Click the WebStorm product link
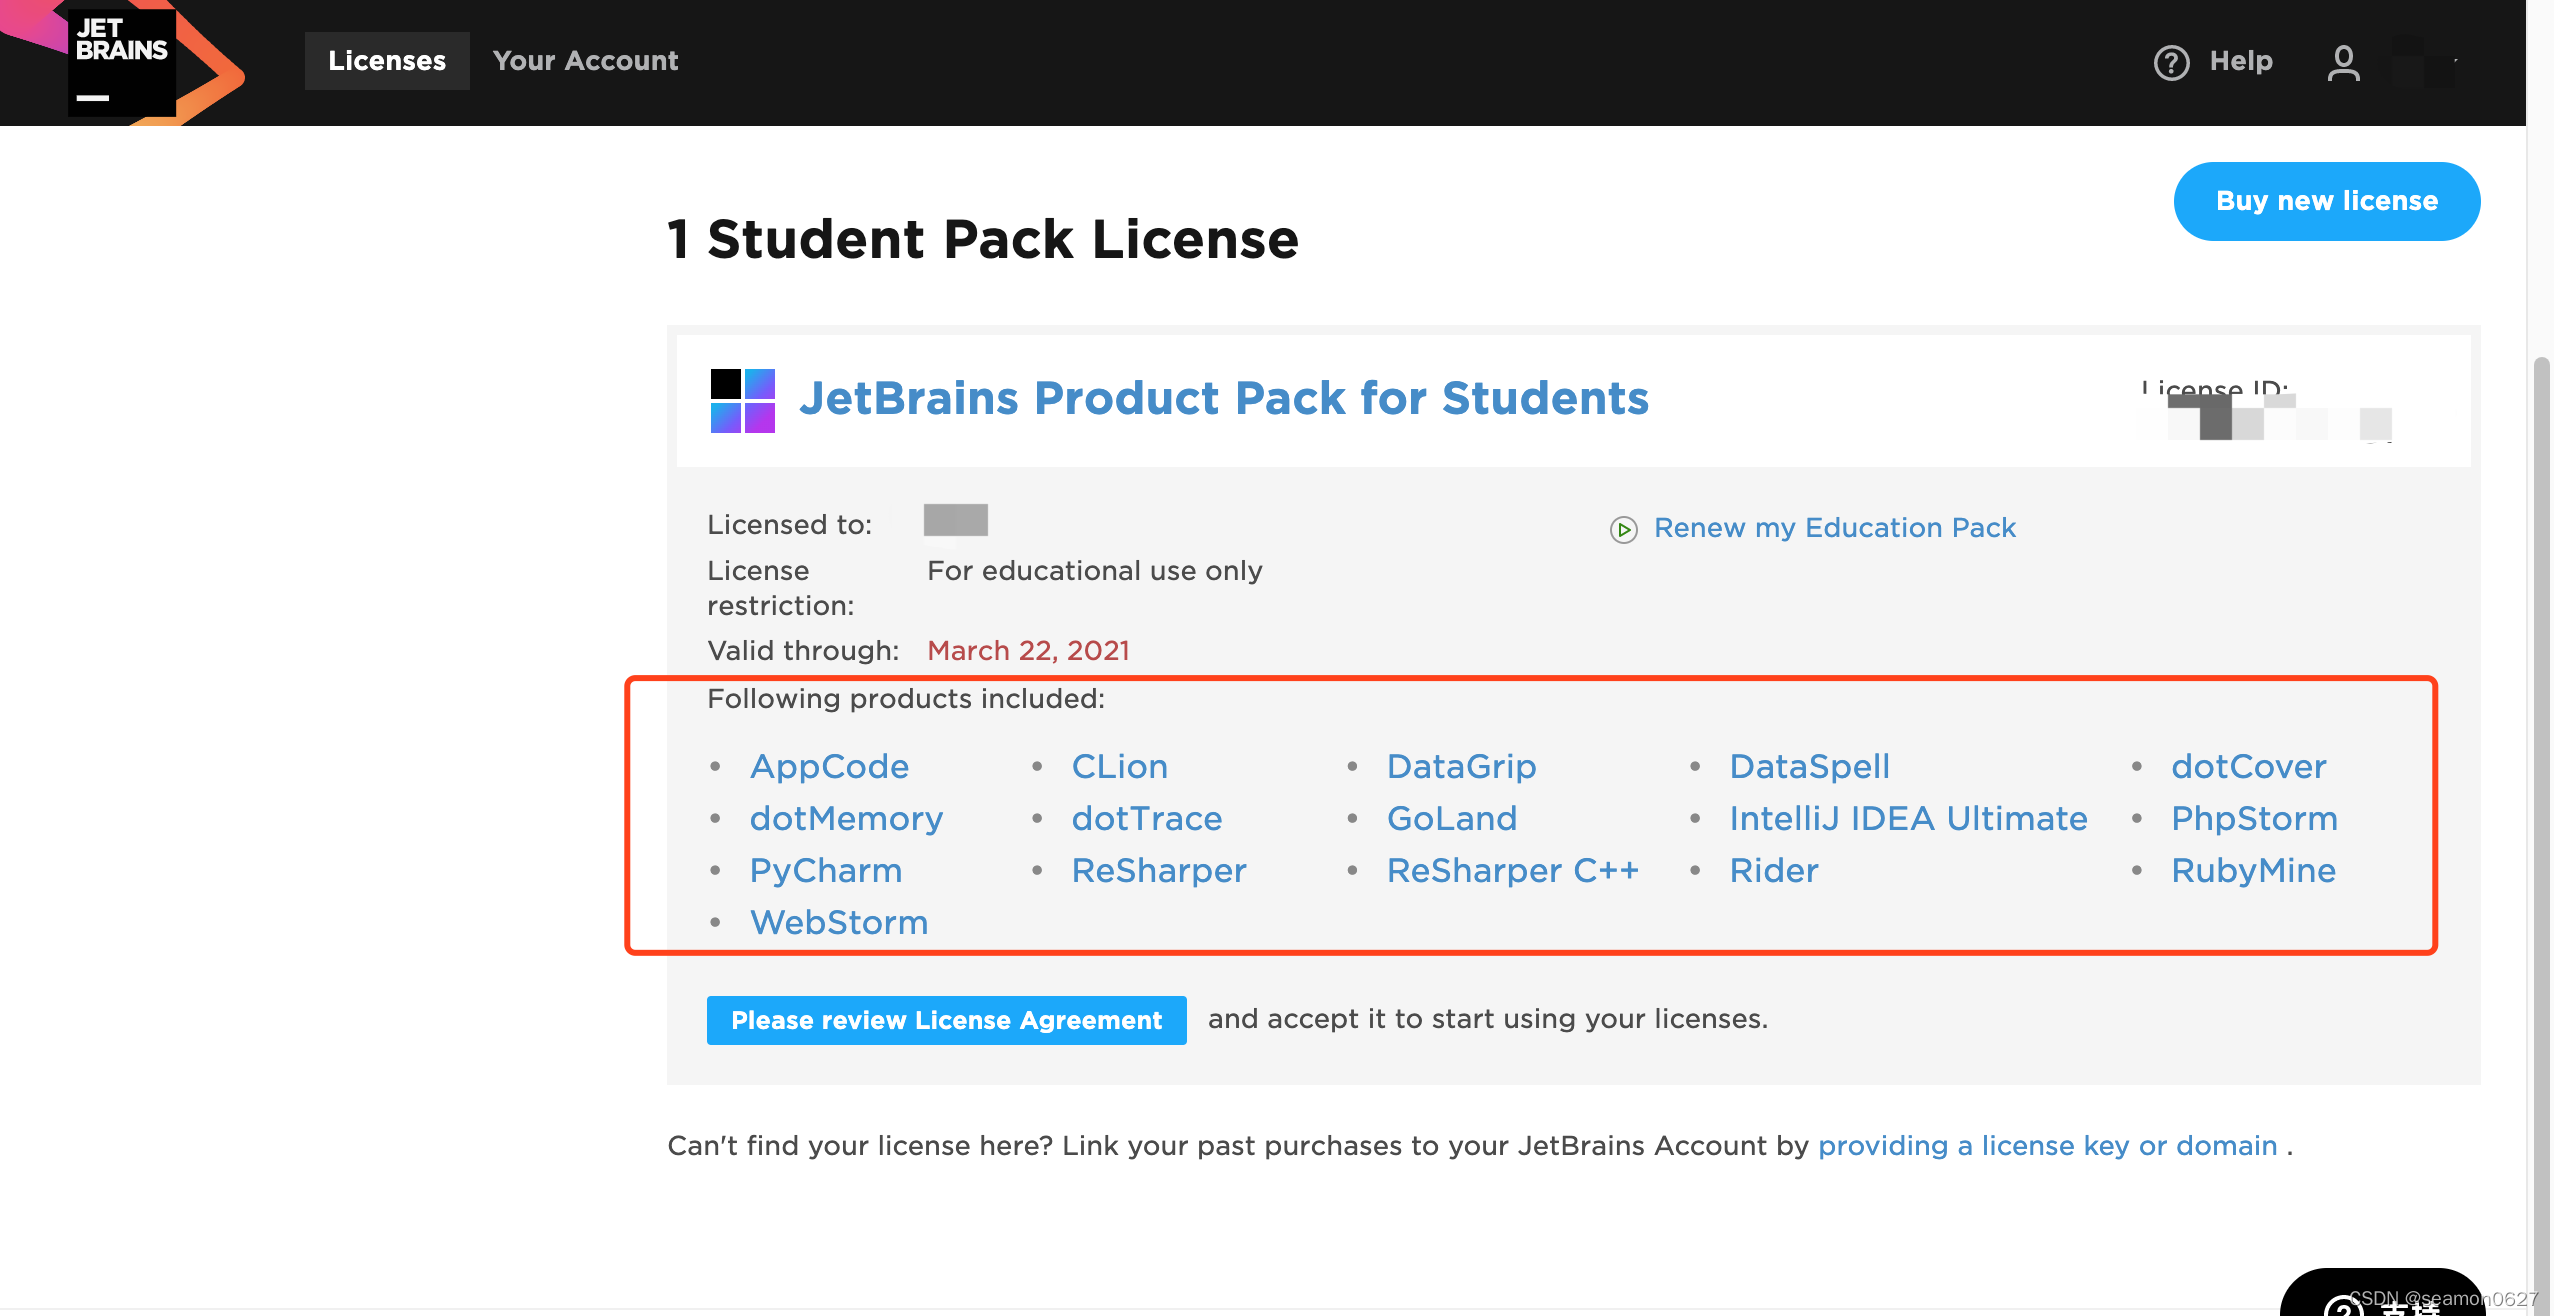Viewport: 2554px width, 1316px height. (x=837, y=922)
